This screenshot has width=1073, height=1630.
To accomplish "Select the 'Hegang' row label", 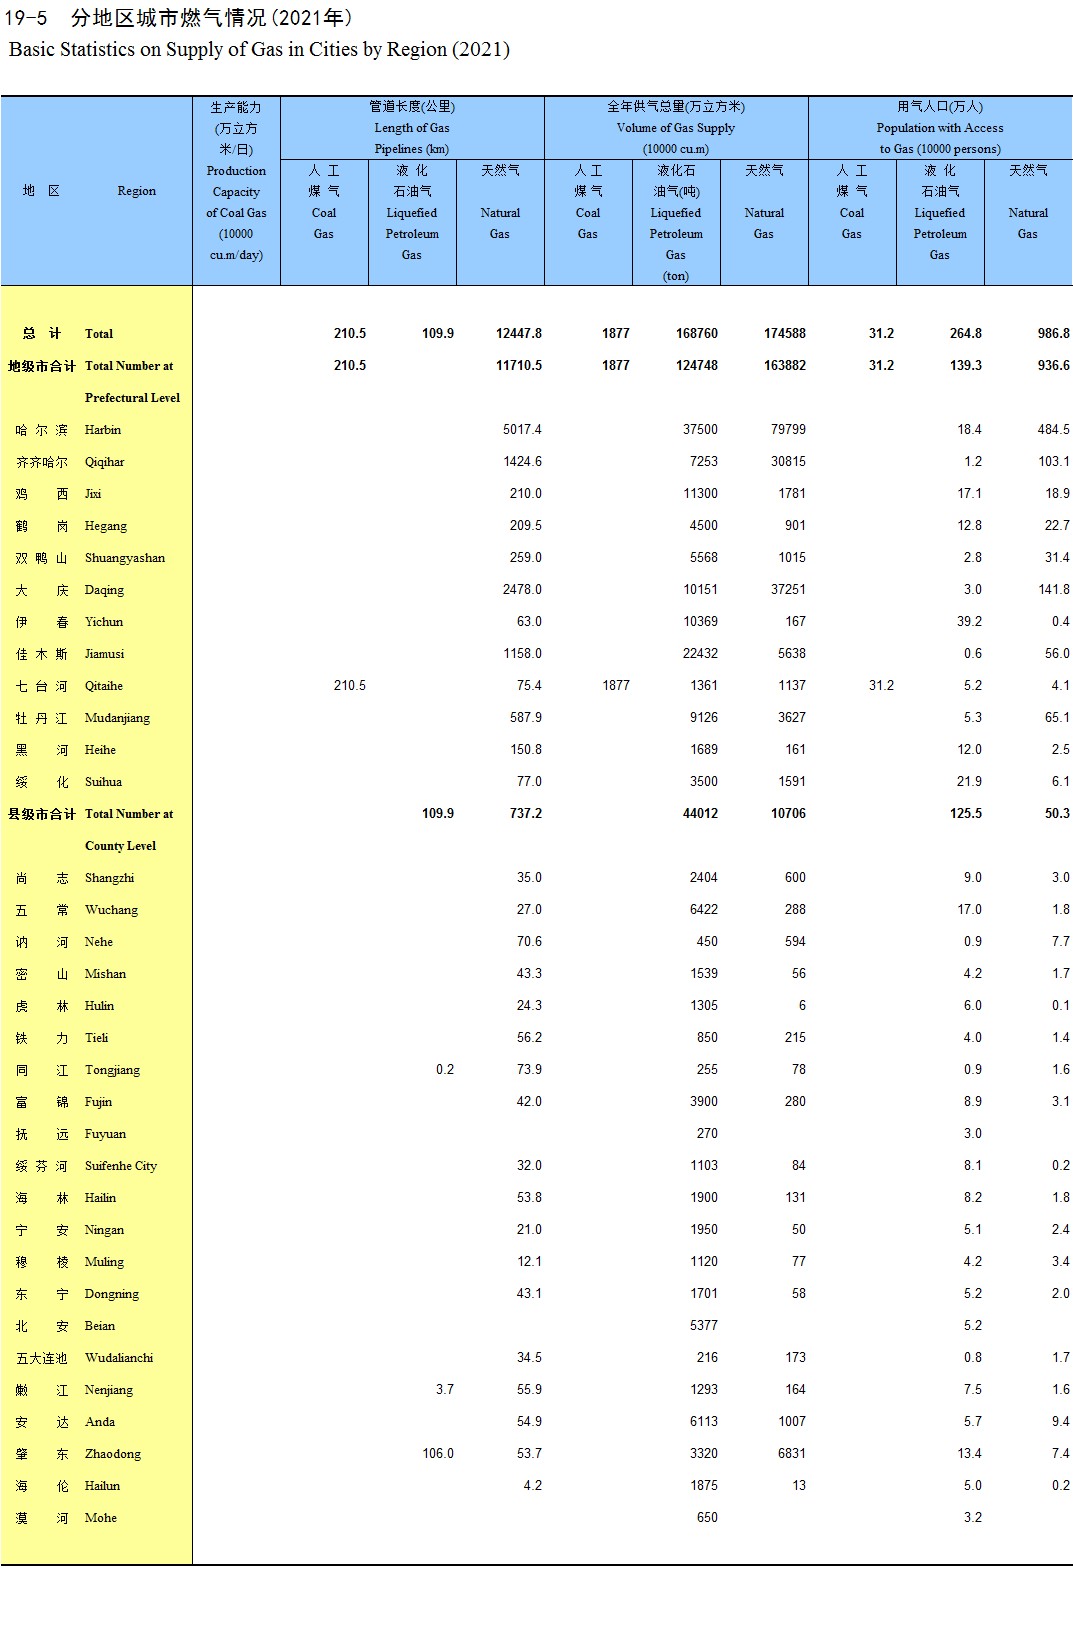I will (x=106, y=526).
